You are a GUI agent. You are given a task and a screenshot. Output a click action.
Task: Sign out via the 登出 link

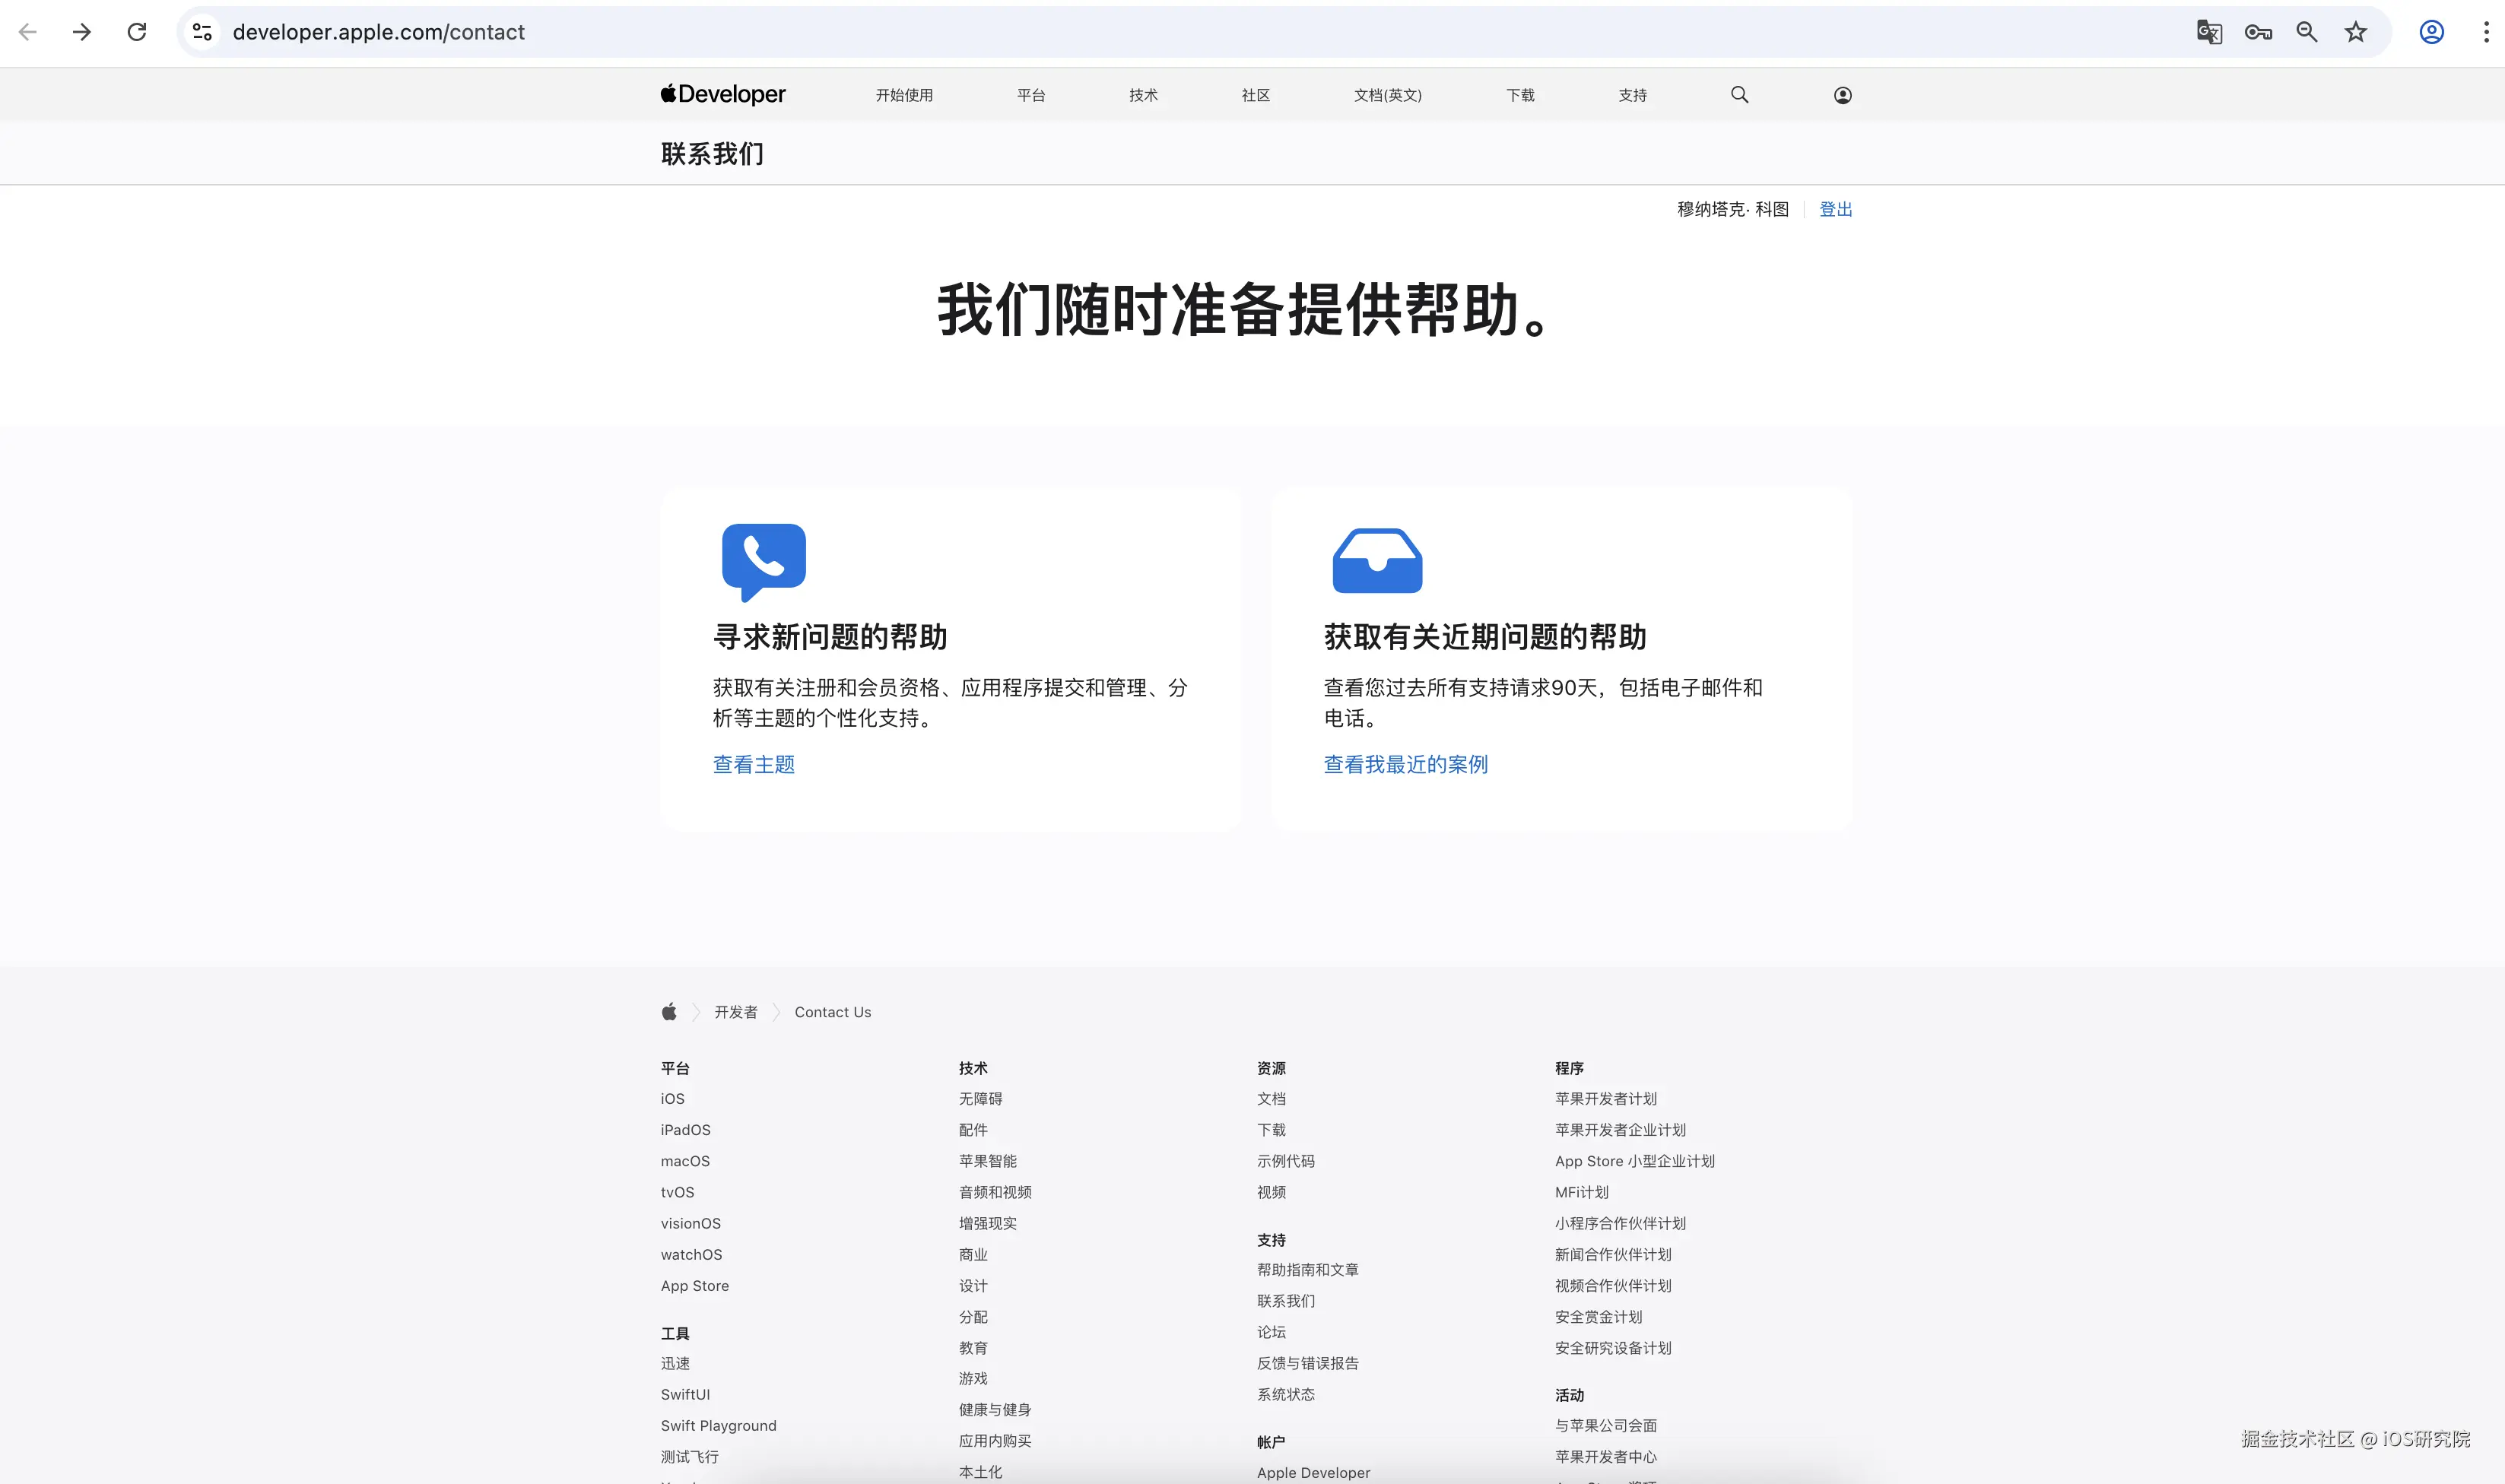point(1835,209)
